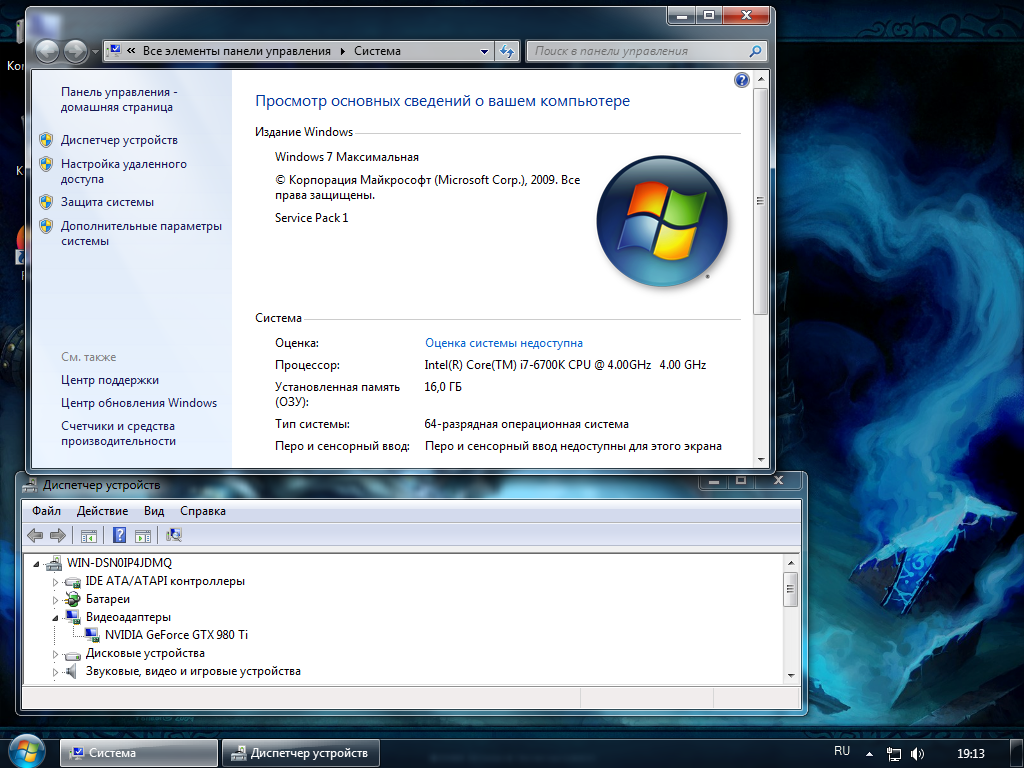Expand the 'Дисковые устройства' node arrow

[56, 654]
